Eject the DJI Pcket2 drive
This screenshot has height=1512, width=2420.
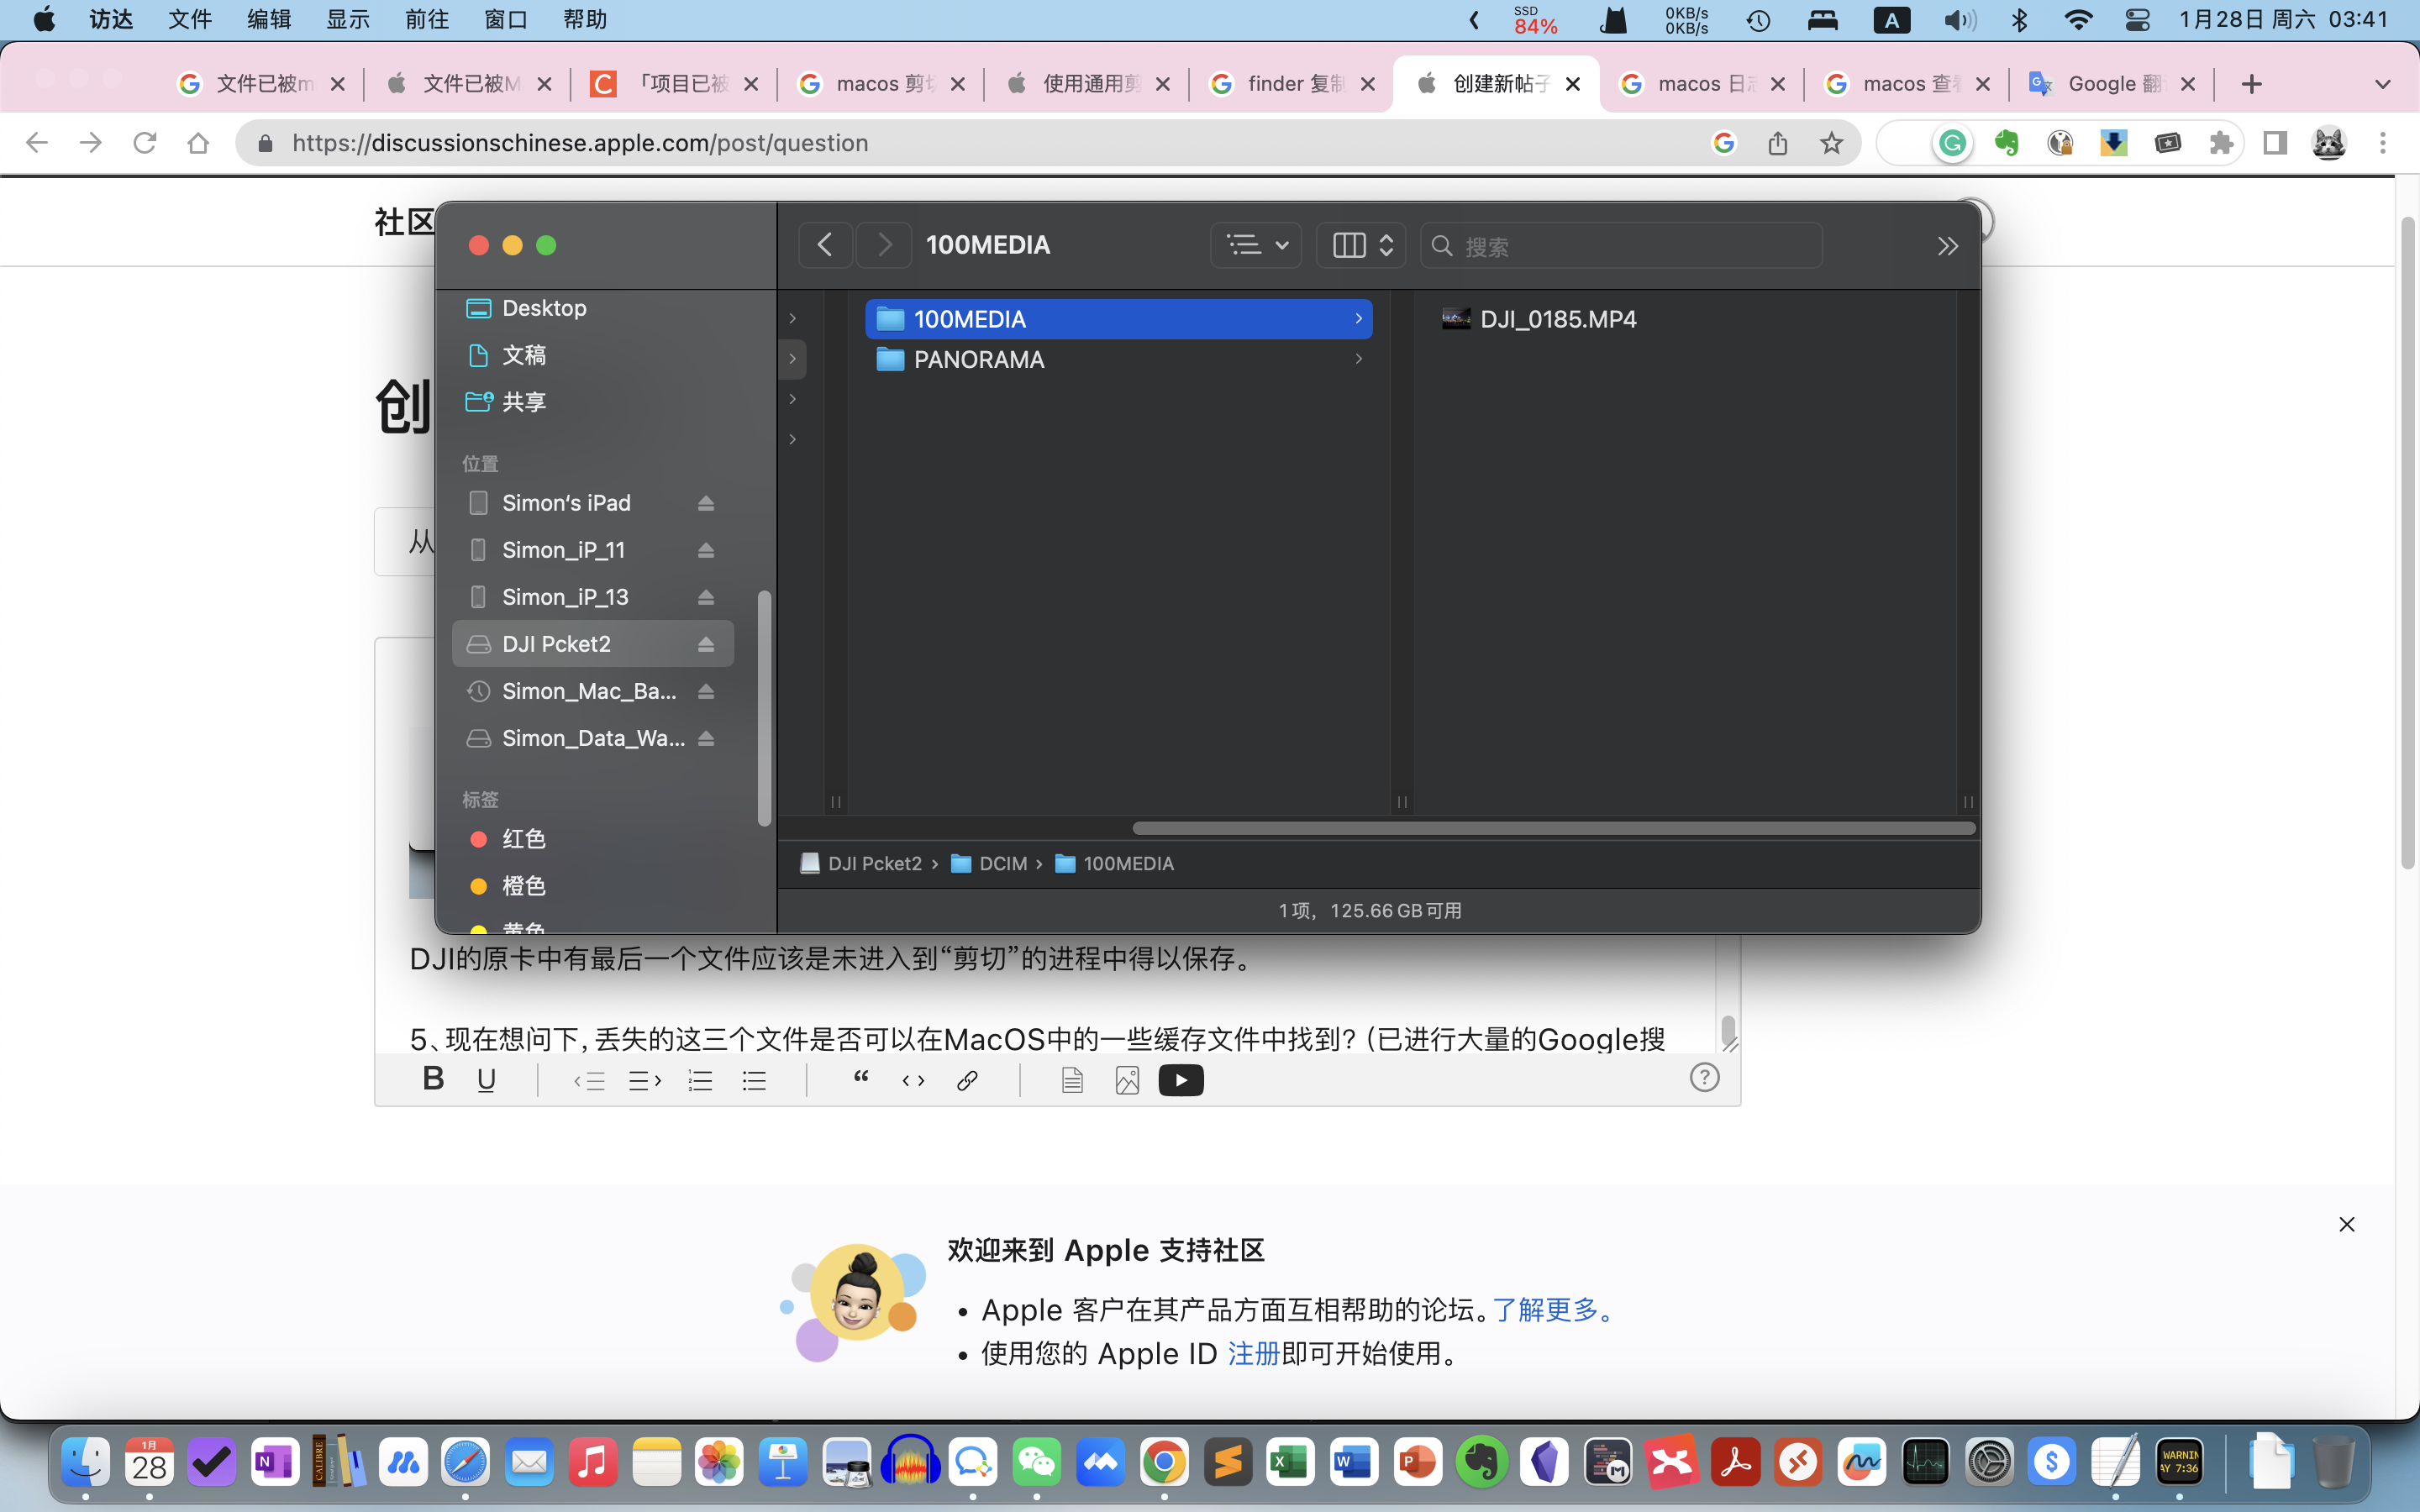click(x=706, y=644)
